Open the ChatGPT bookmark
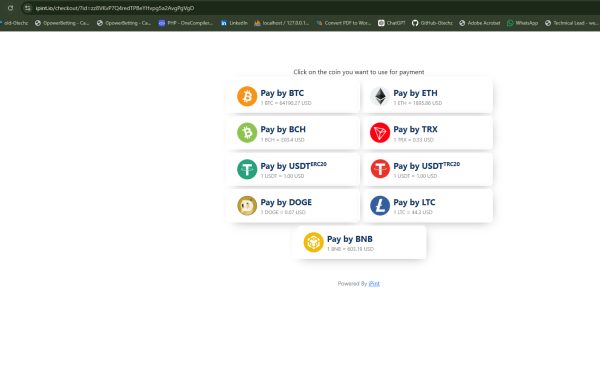The width and height of the screenshot is (600, 377). pyautogui.click(x=391, y=23)
